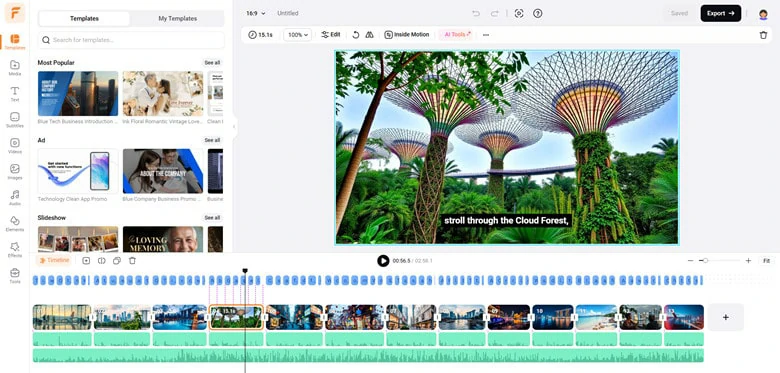The width and height of the screenshot is (780, 373).
Task: Zoom out the timeline with minus icon
Action: point(690,261)
